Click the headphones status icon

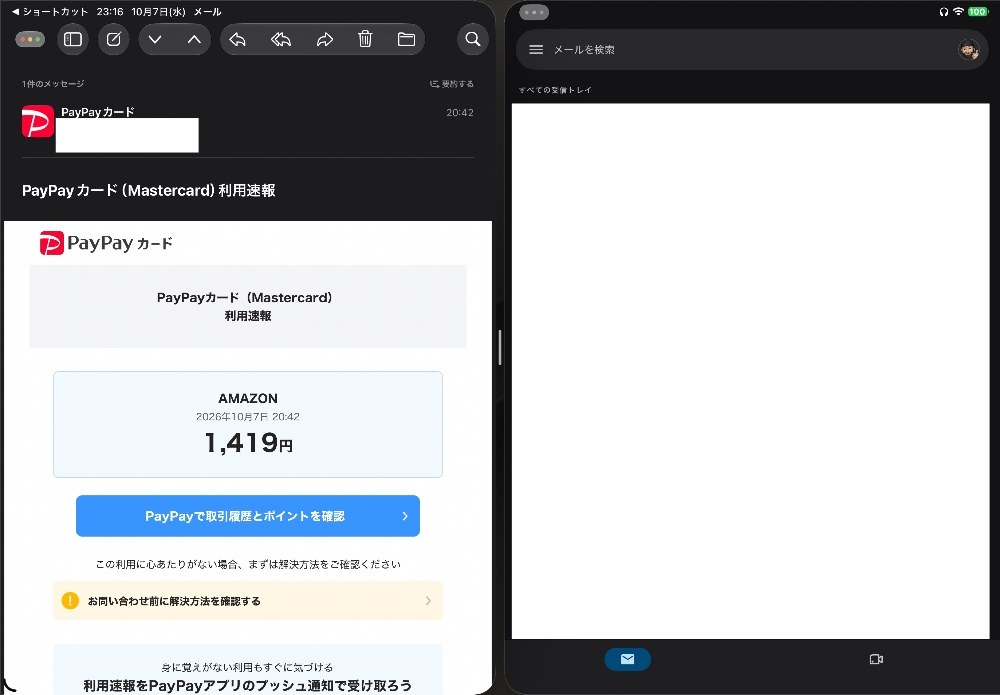click(x=944, y=11)
